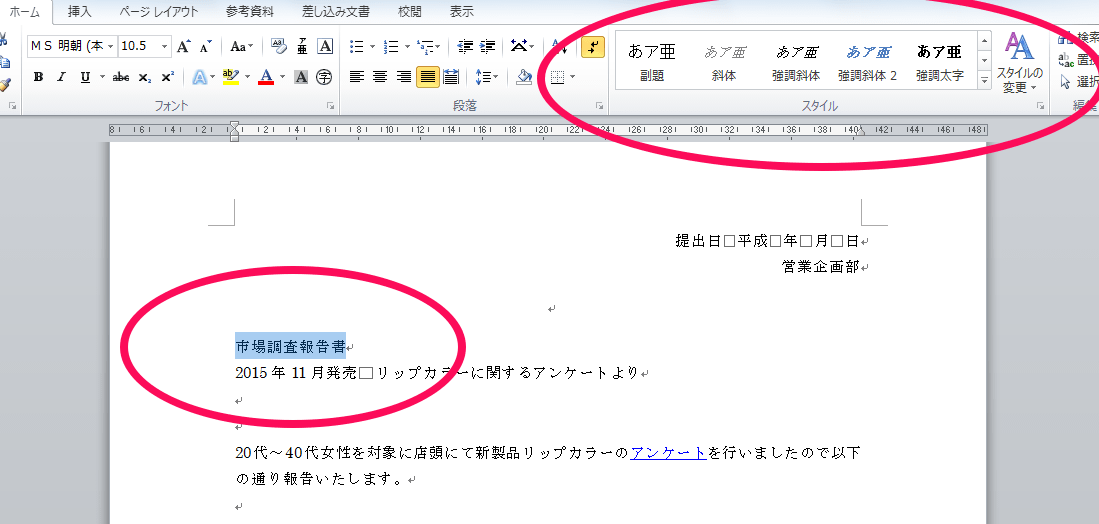
Task: Switch to the 校閲 tab
Action: point(409,11)
